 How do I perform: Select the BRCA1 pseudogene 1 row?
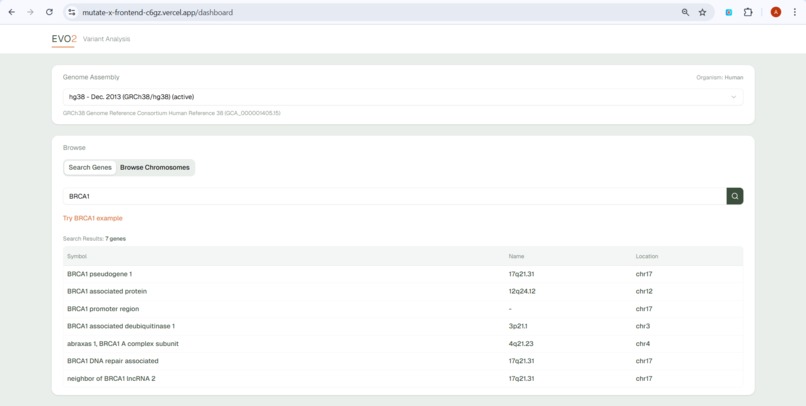[402, 274]
